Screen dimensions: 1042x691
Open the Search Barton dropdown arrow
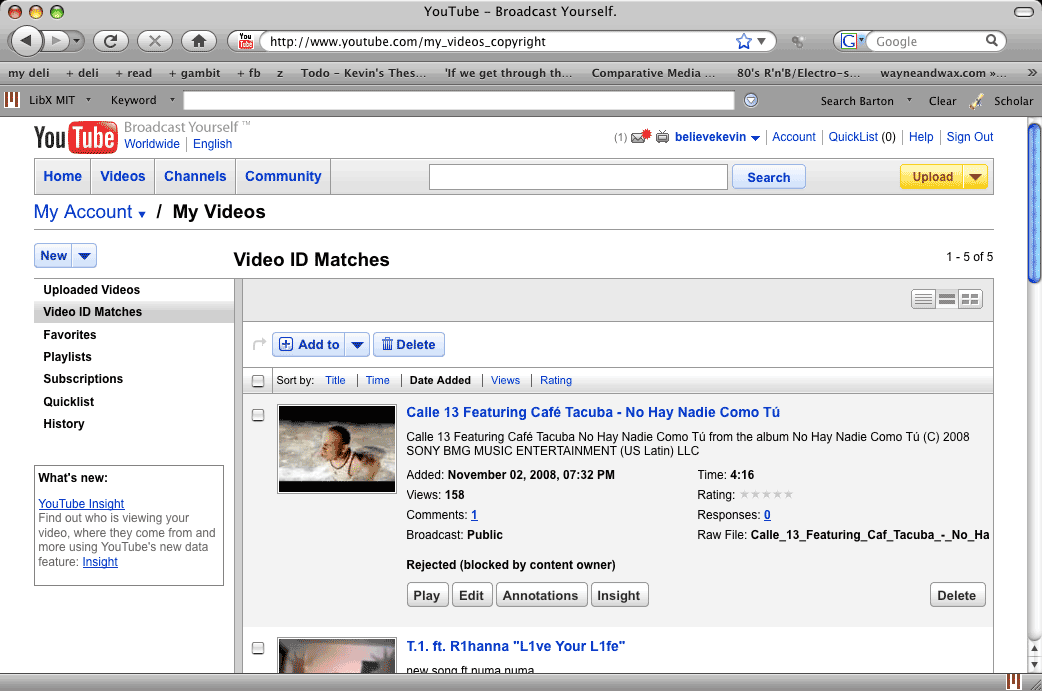tap(909, 100)
